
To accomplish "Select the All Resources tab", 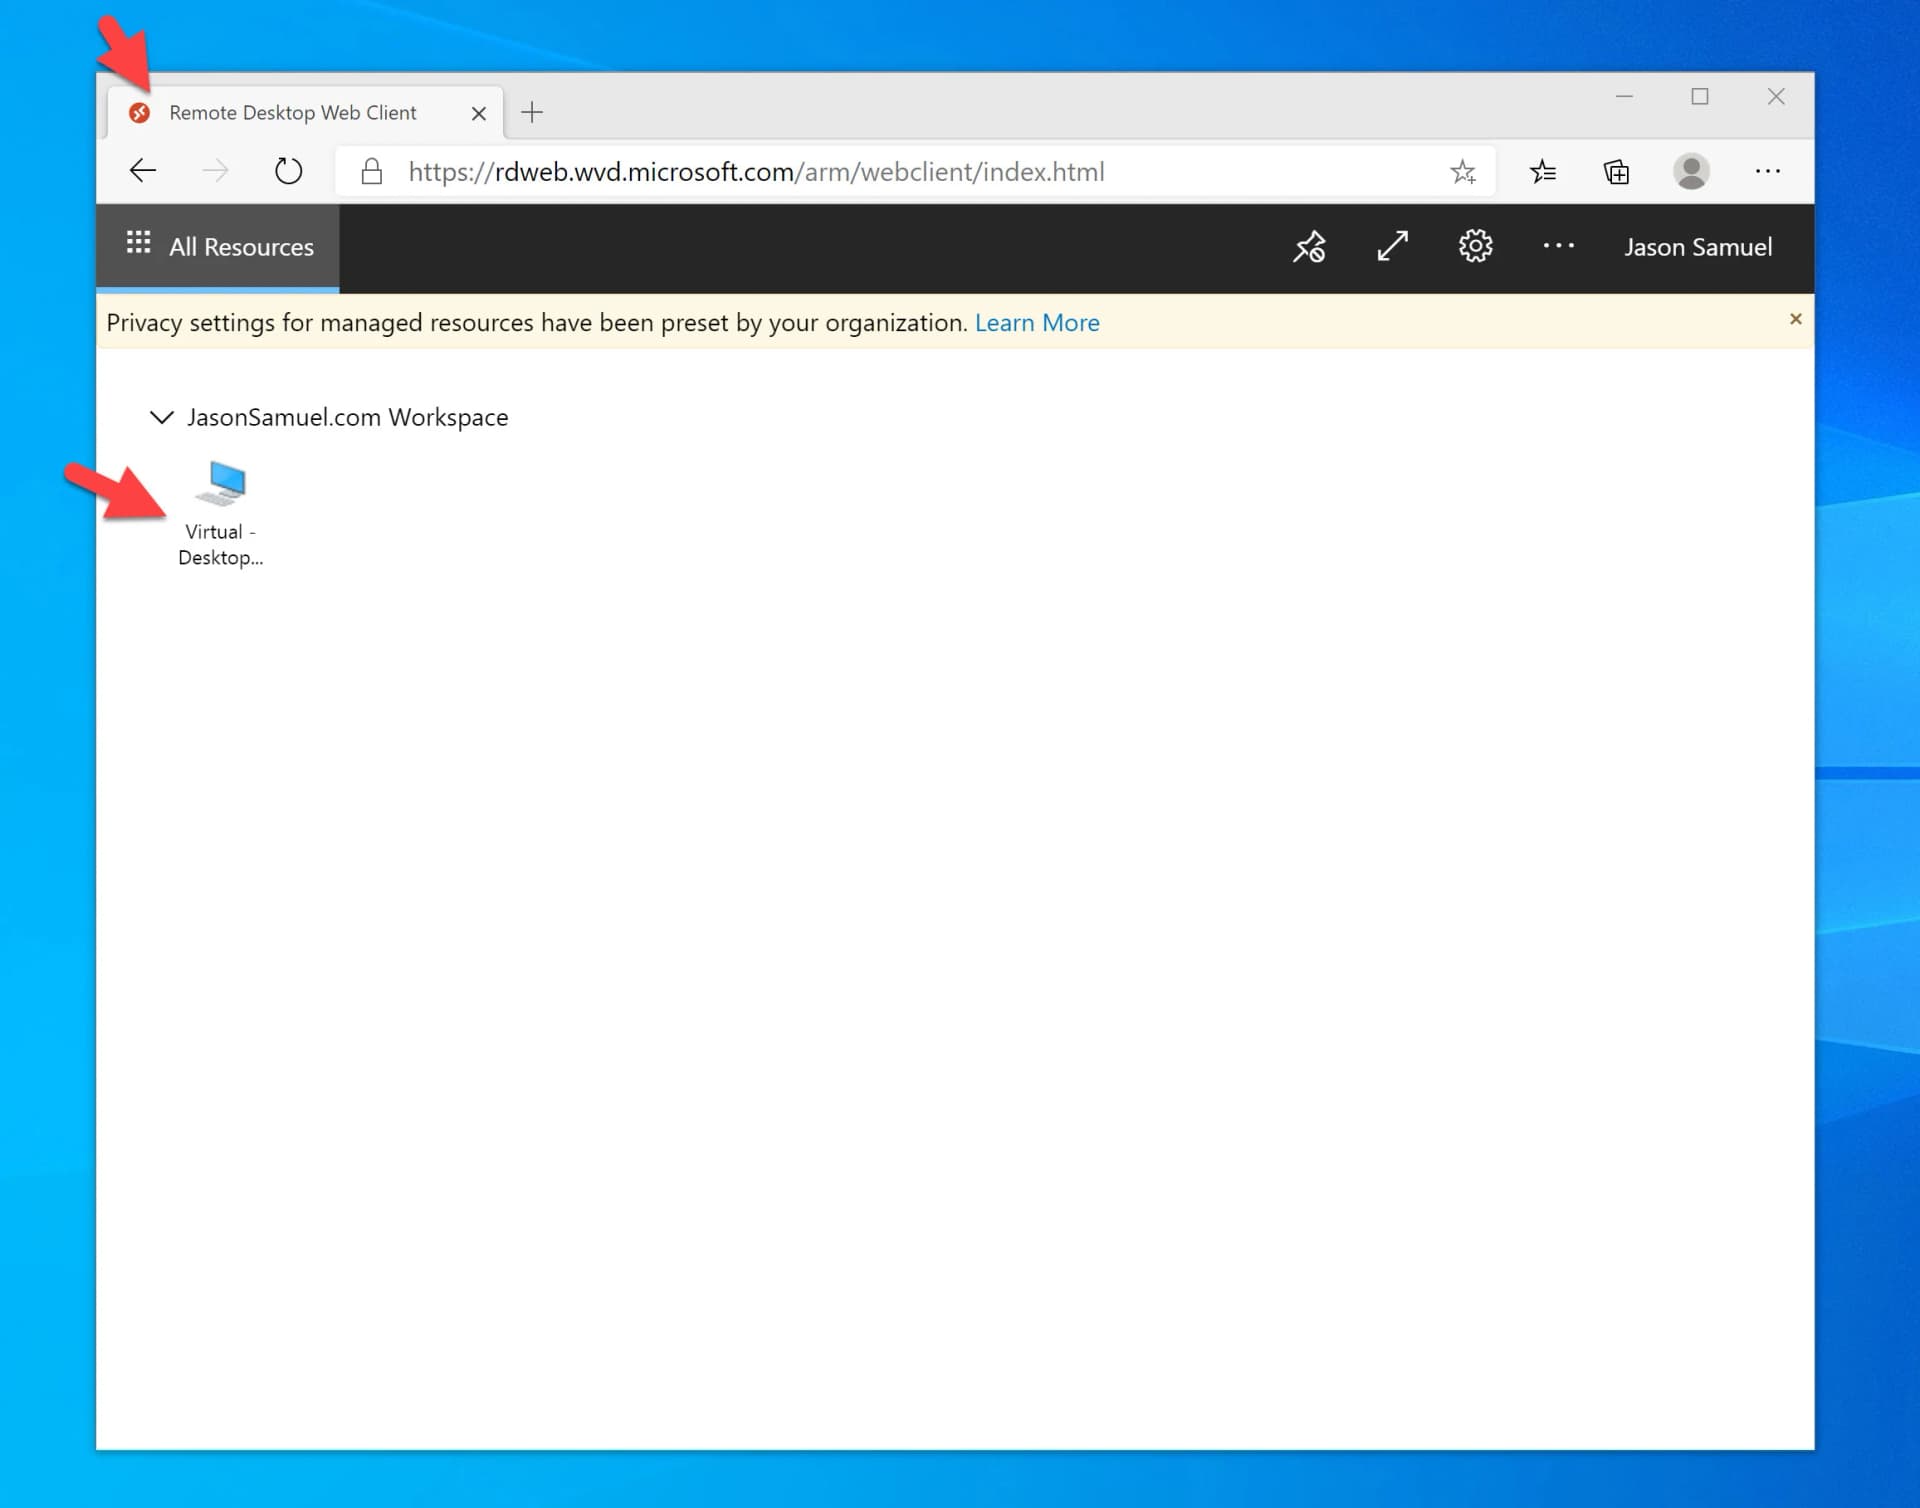I will point(218,247).
